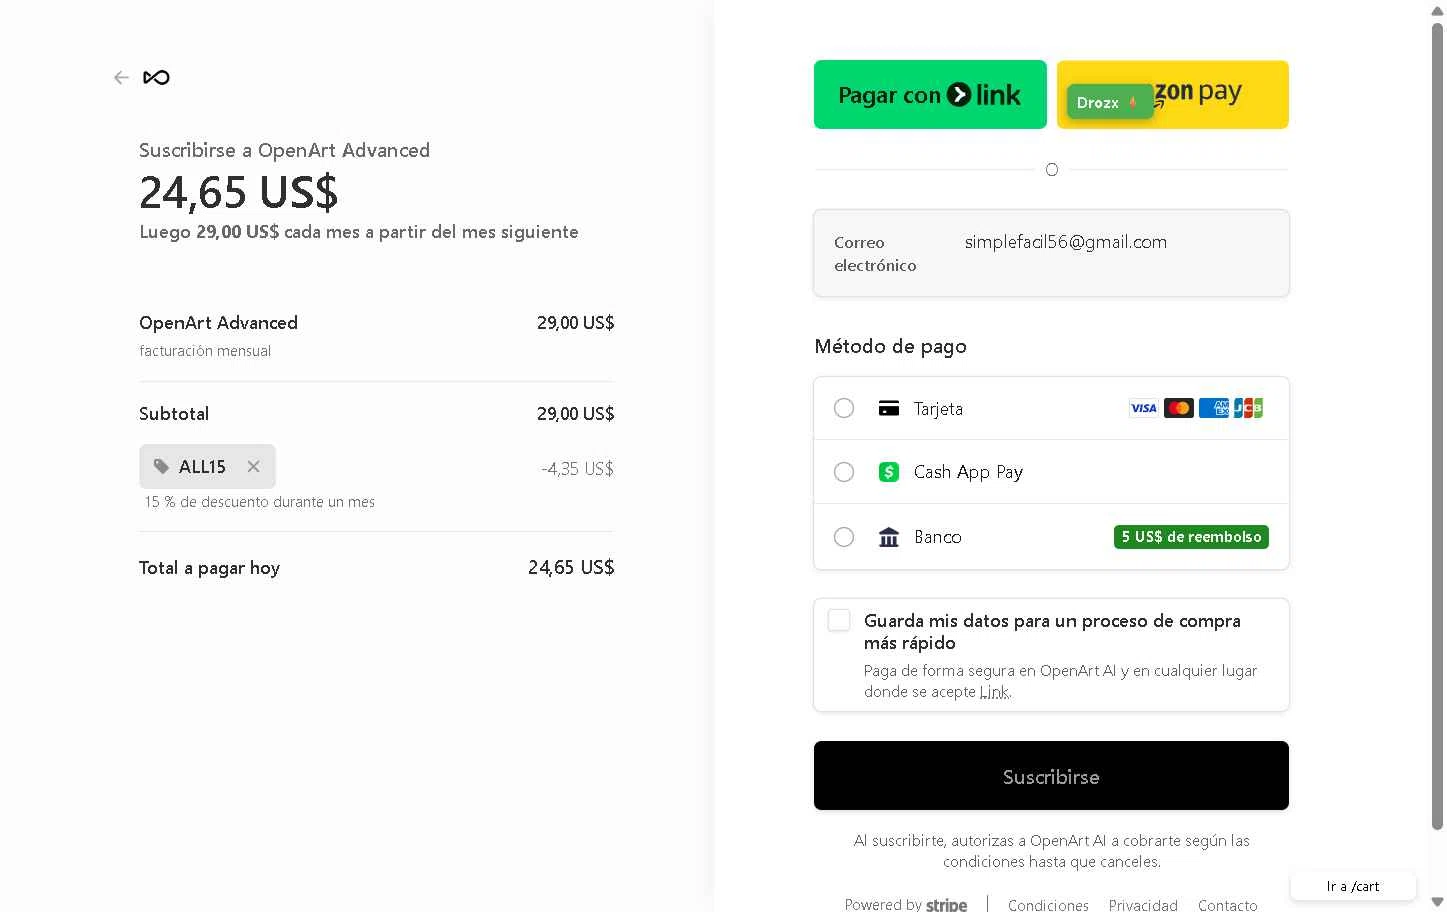
Task: Click the 15 % de descuento text
Action: point(260,502)
